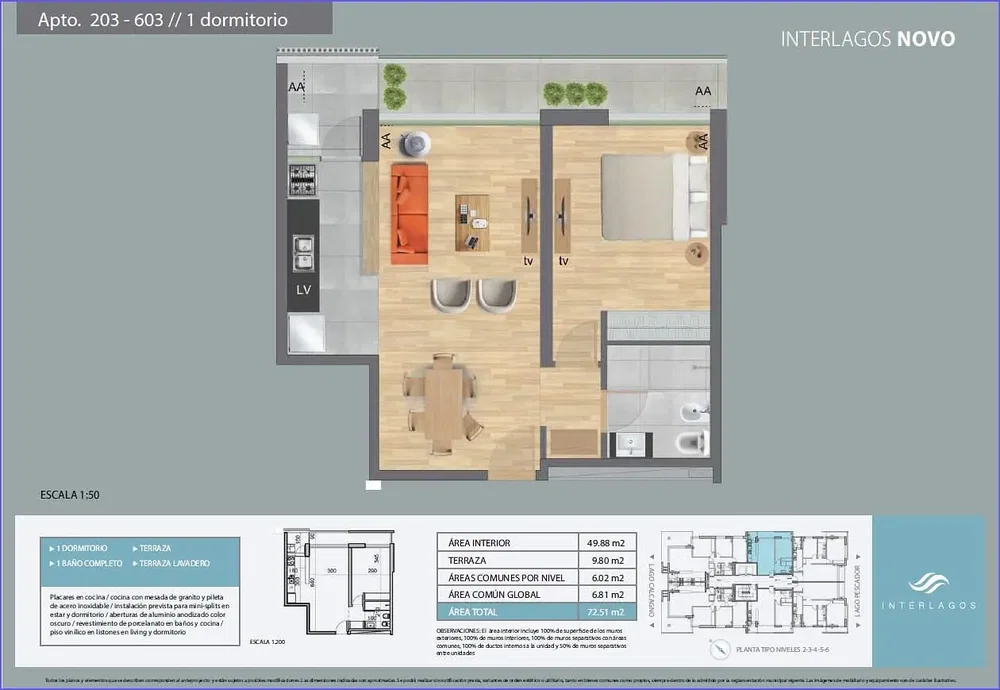
Task: Click the toilet in the bathroom
Action: (691, 441)
